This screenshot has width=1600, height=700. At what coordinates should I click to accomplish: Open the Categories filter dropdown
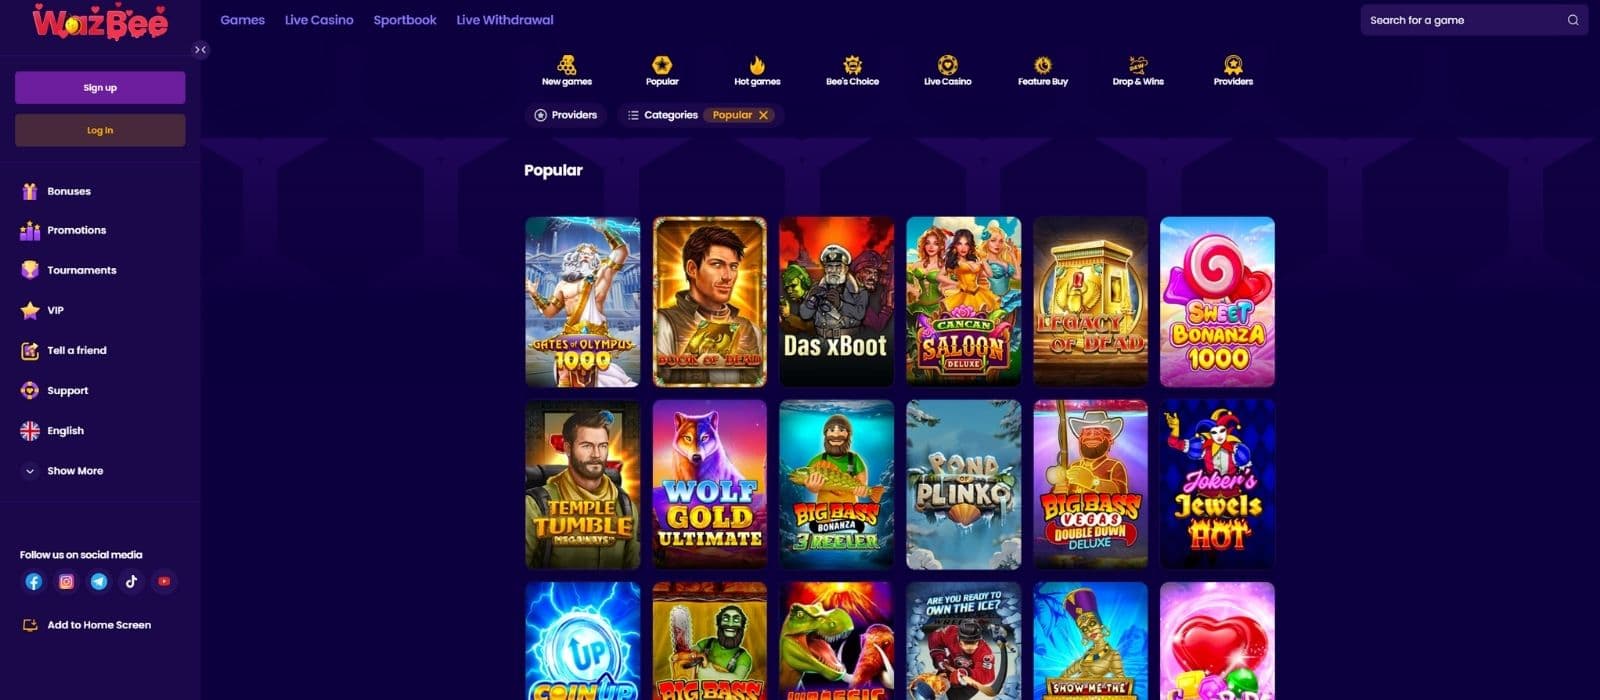662,115
